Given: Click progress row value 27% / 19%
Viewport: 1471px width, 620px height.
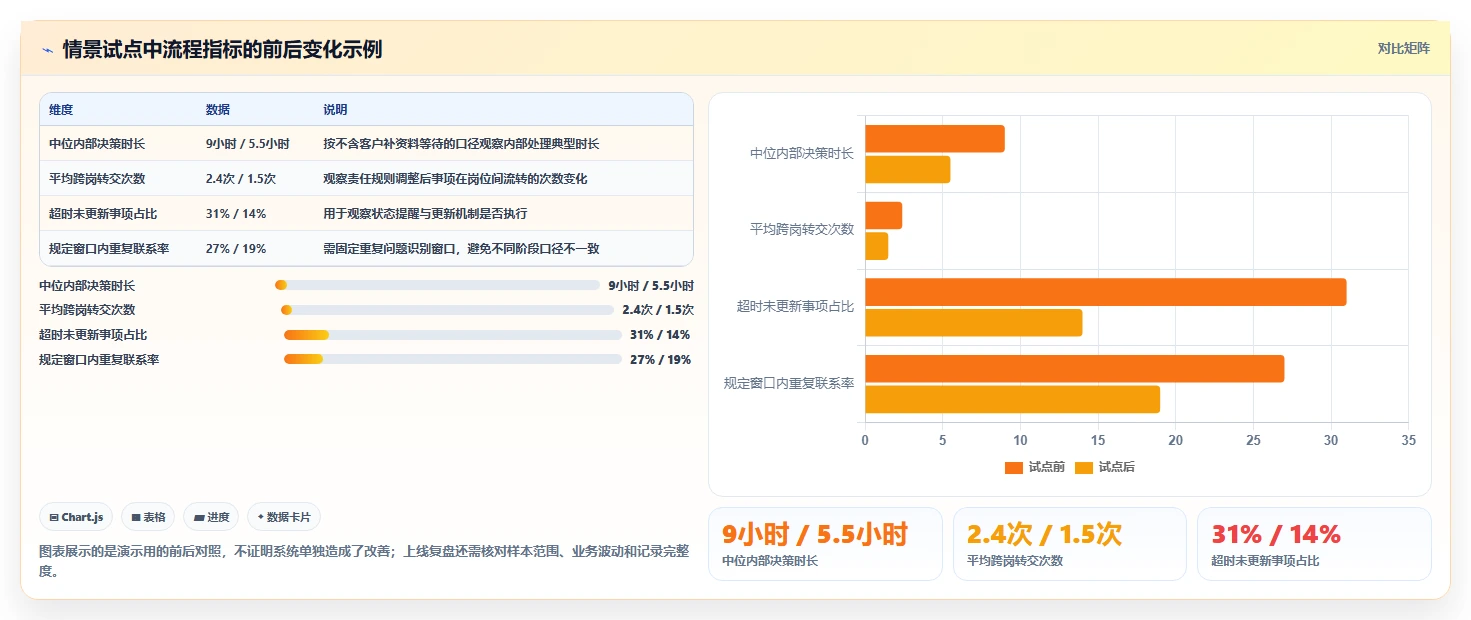Looking at the screenshot, I should (660, 360).
